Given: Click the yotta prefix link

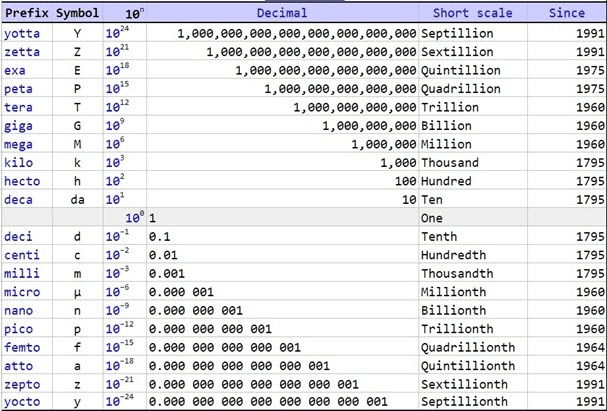Looking at the screenshot, I should point(22,33).
